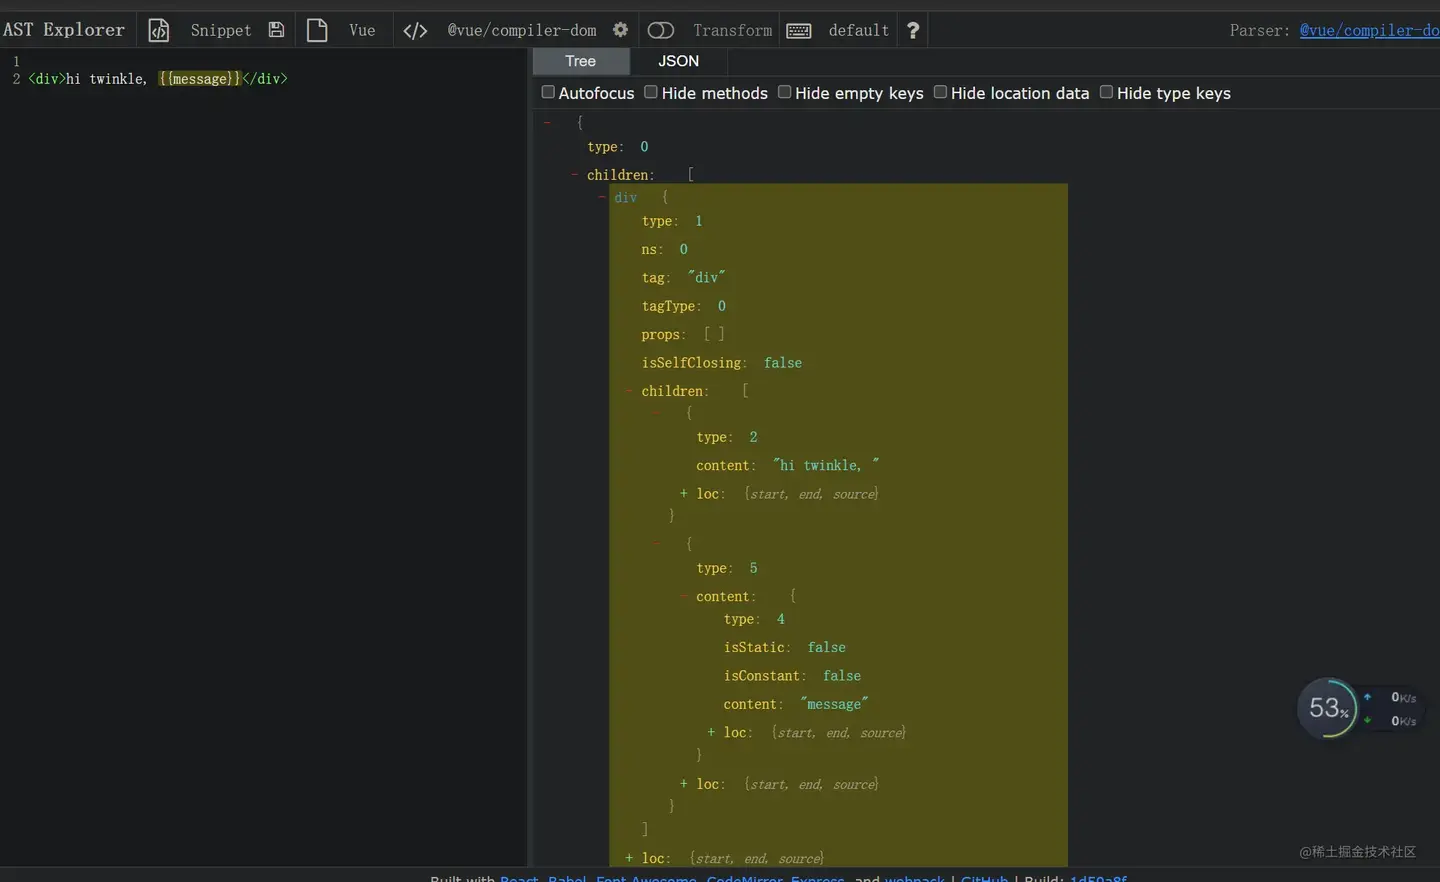The height and width of the screenshot is (882, 1440).
Task: Click the {{message}} expression in code editor
Action: pyautogui.click(x=200, y=79)
